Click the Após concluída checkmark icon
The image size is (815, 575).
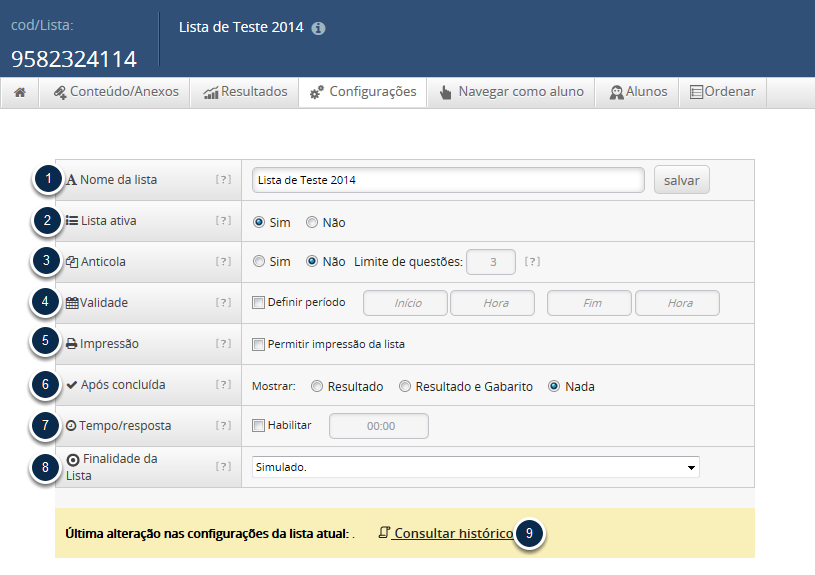(x=72, y=385)
